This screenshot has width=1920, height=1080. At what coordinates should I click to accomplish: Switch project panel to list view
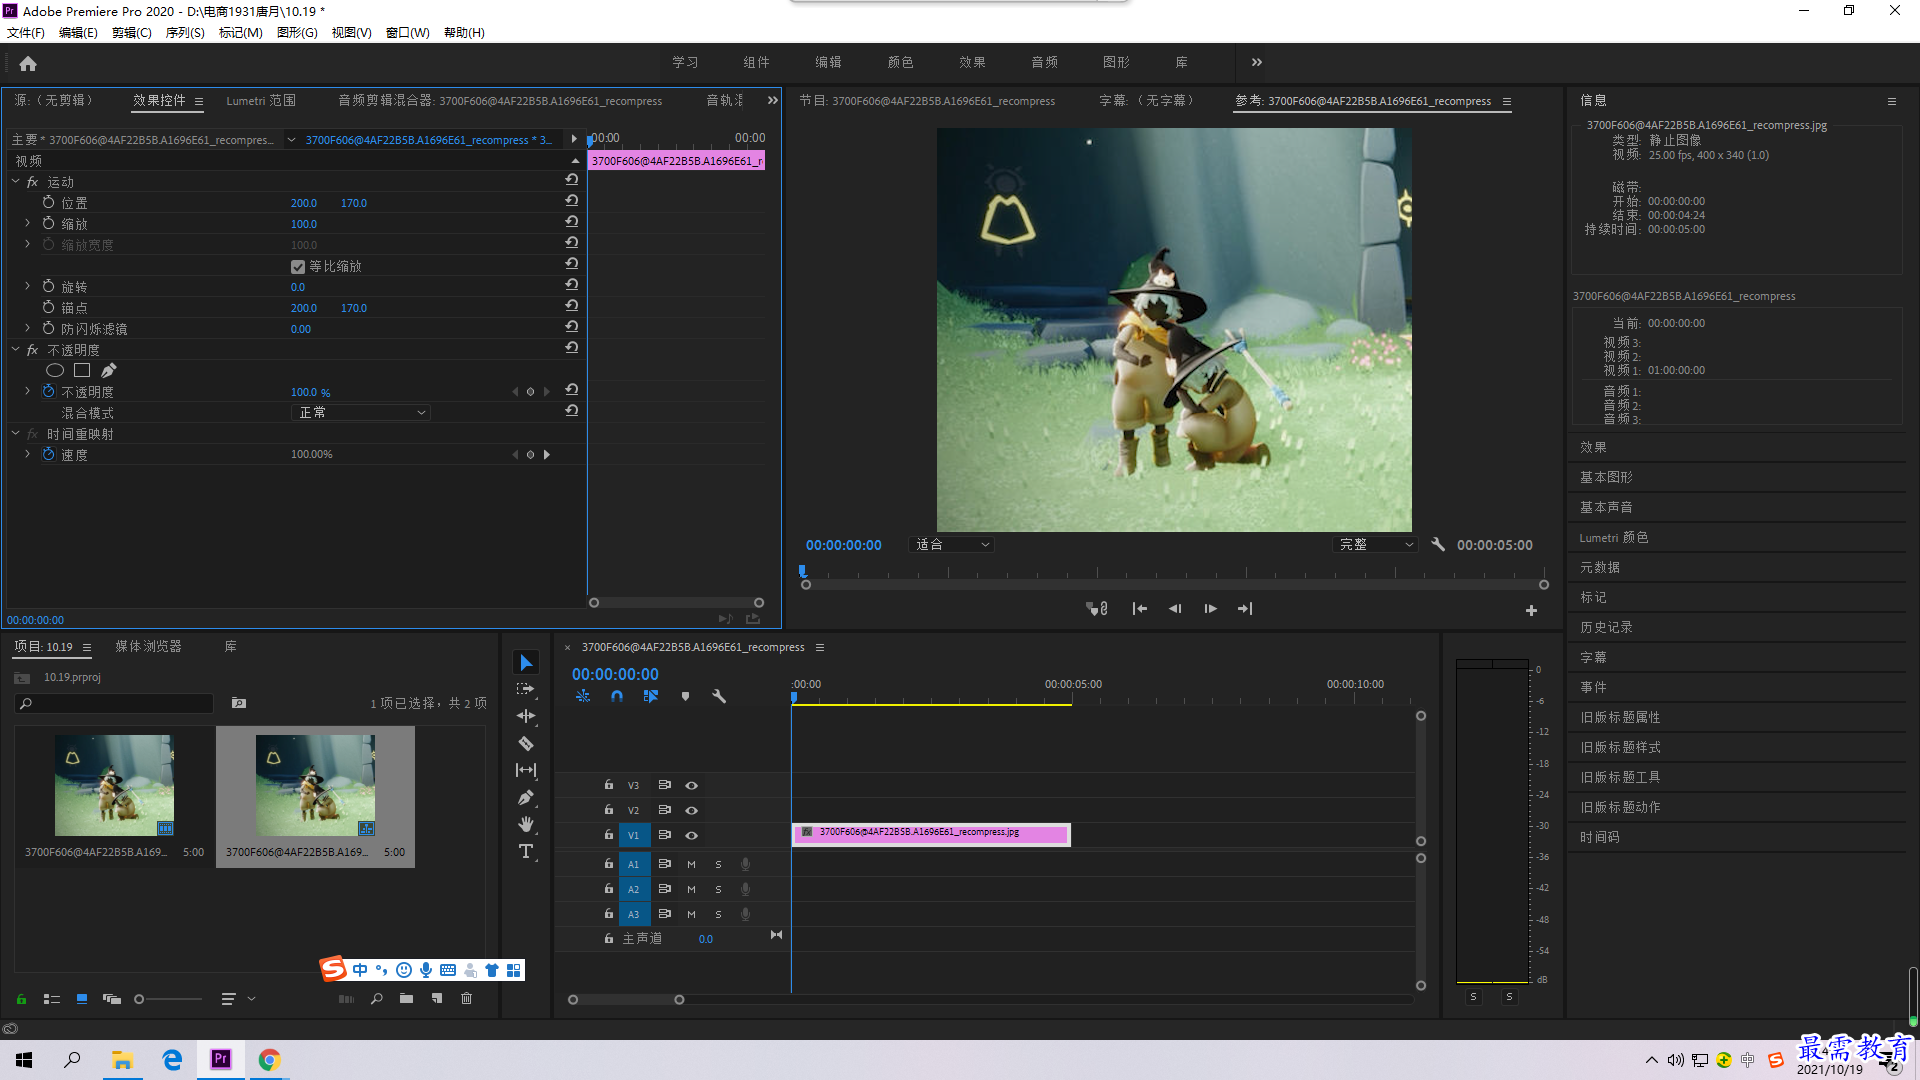pos(52,998)
